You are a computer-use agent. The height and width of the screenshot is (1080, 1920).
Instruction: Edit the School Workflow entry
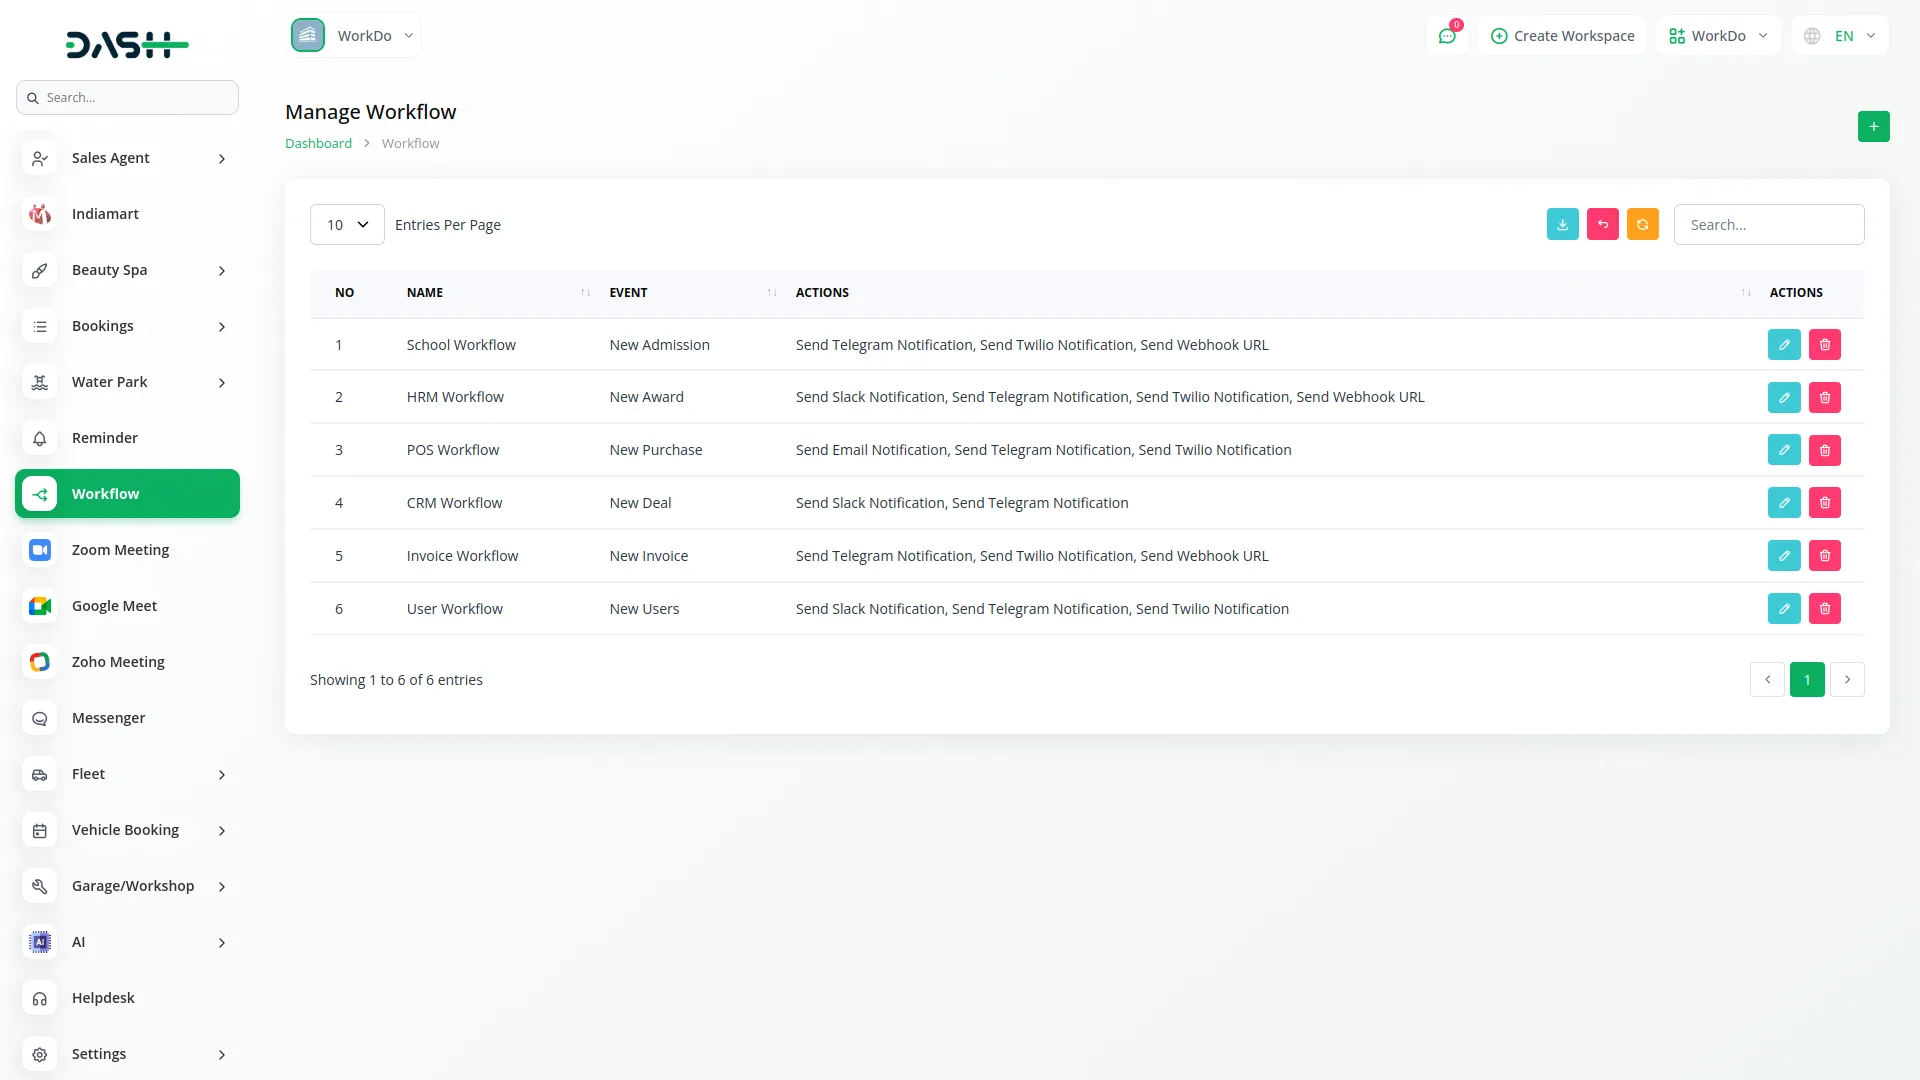1784,344
